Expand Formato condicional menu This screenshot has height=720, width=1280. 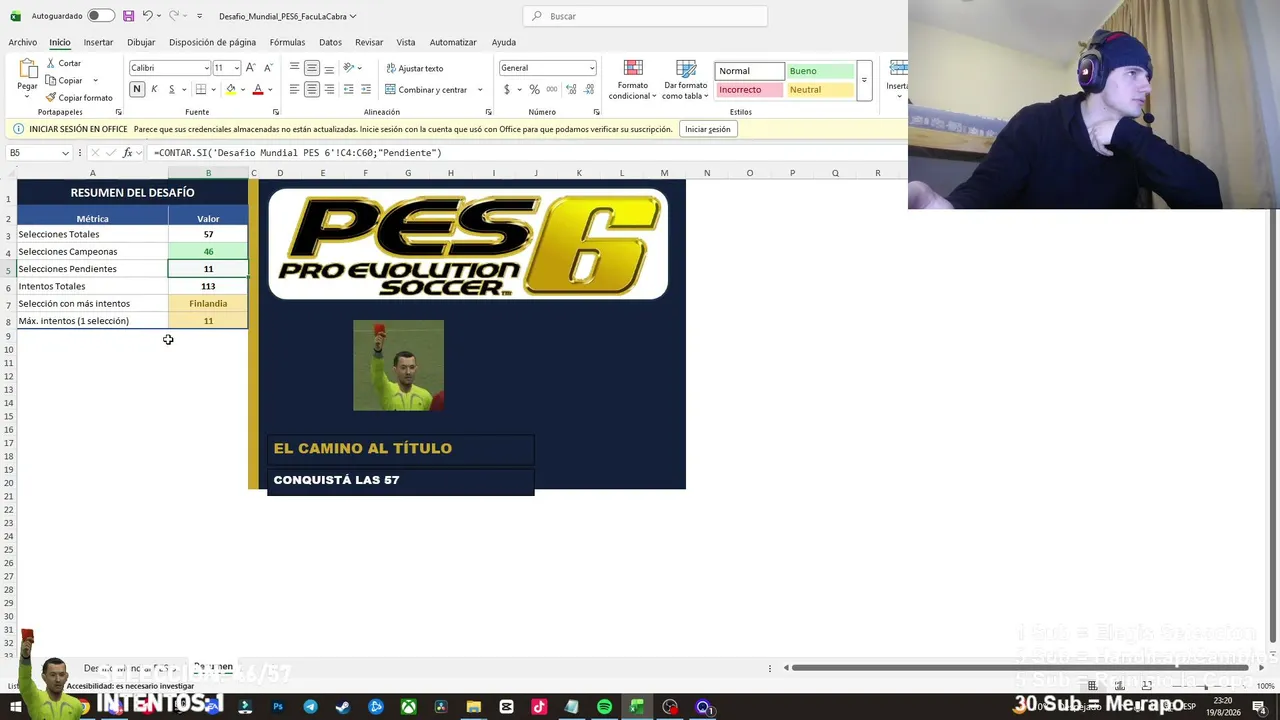click(632, 80)
